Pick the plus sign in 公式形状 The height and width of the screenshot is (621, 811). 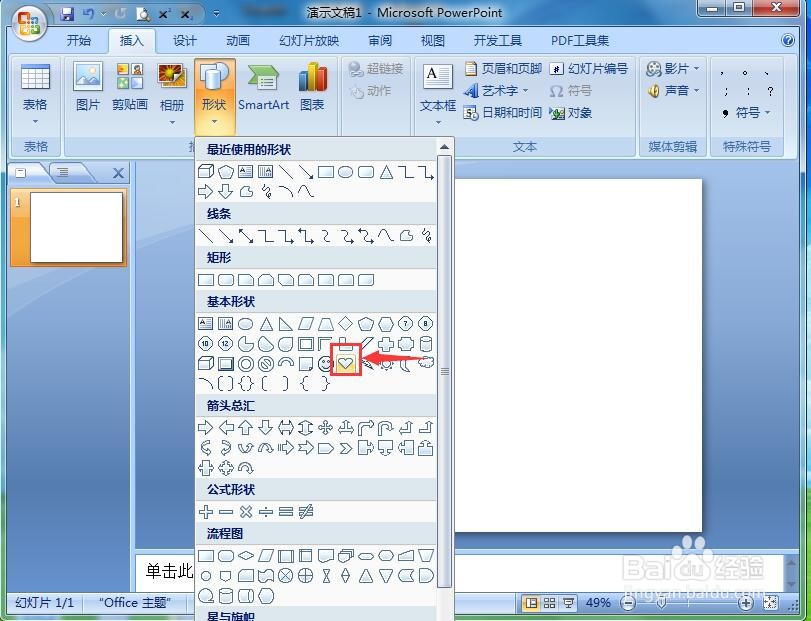[x=206, y=512]
